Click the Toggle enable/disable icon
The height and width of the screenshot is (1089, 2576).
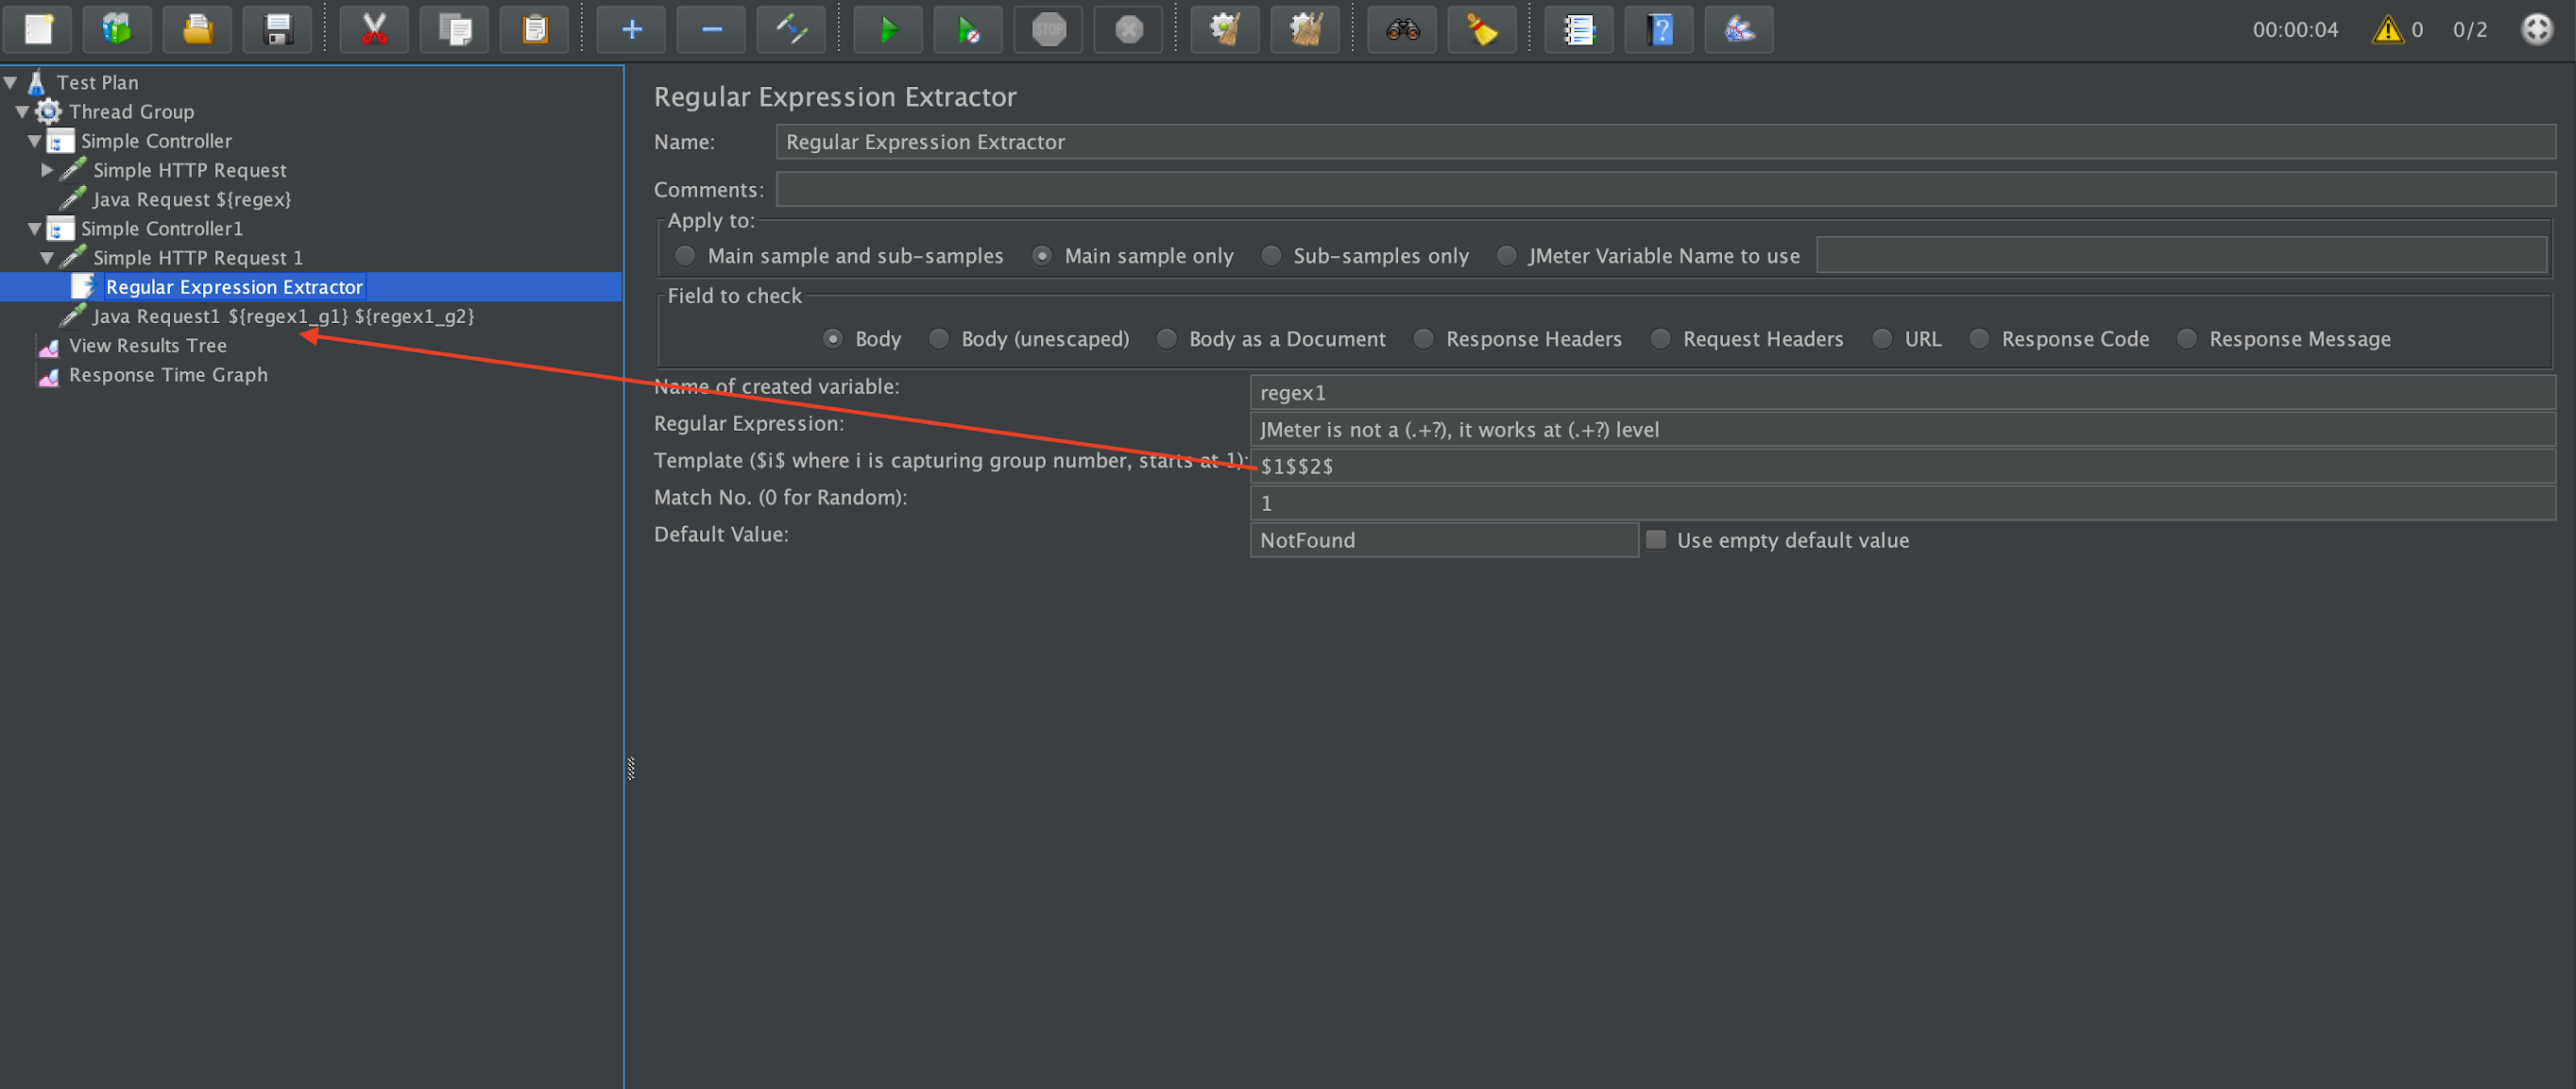point(791,29)
